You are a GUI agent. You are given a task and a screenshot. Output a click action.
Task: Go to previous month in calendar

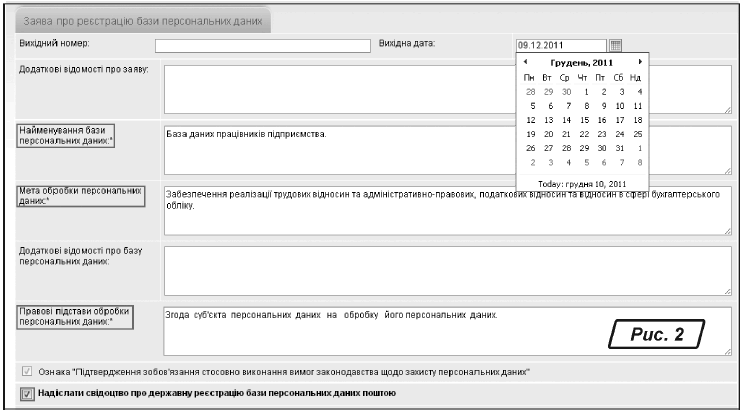click(x=526, y=62)
